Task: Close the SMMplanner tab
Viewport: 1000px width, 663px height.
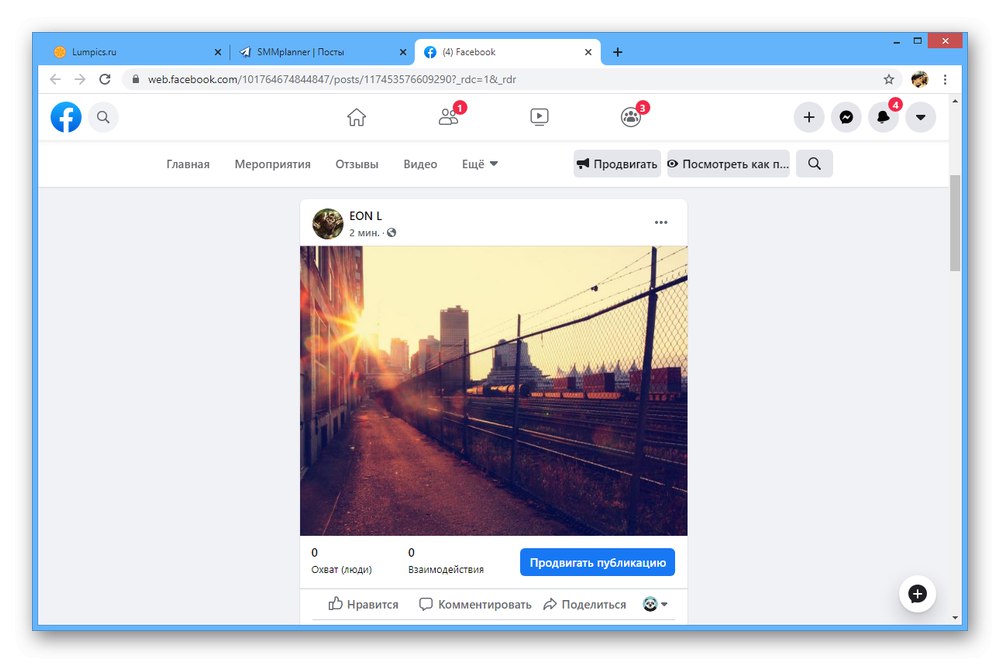Action: pos(402,52)
